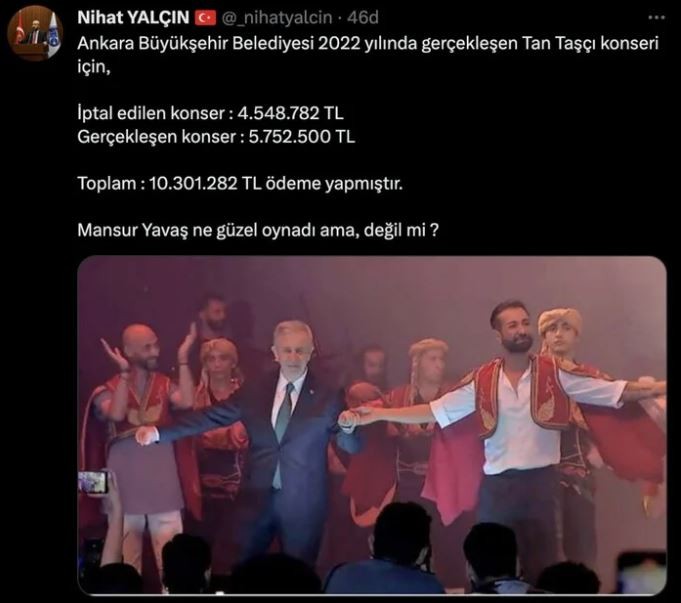Click the İptal edilen konser amount line
Viewport: 681px width, 603px height.
[210, 113]
